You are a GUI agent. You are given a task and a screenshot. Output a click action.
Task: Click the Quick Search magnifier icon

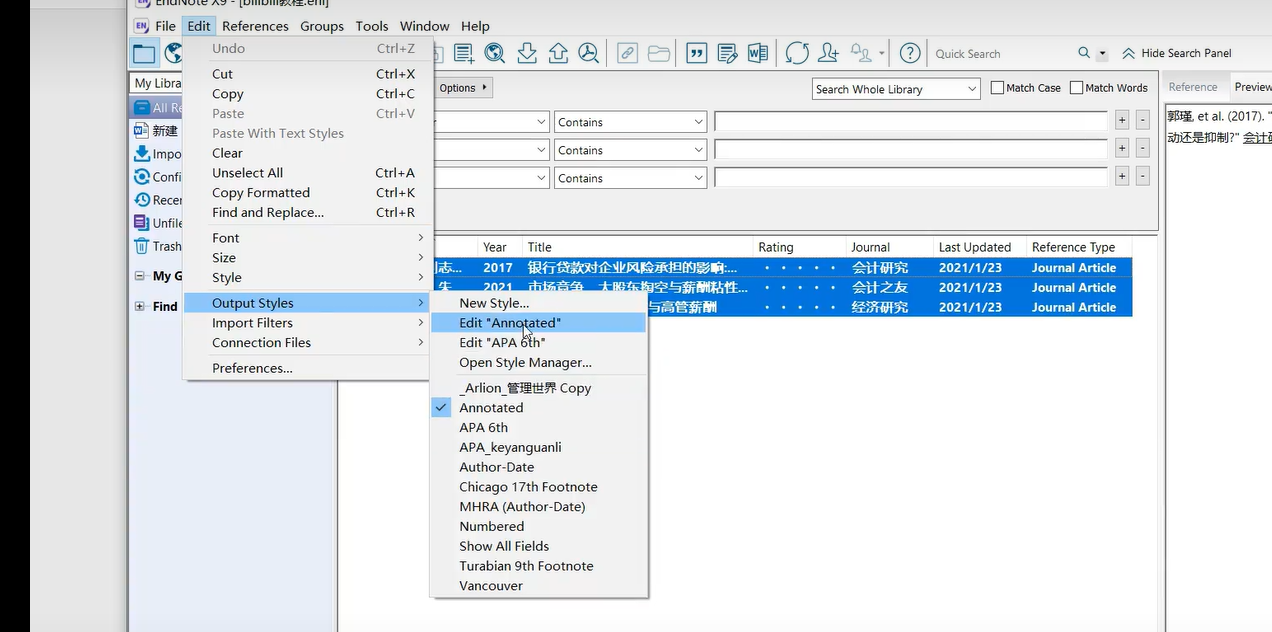[1084, 53]
